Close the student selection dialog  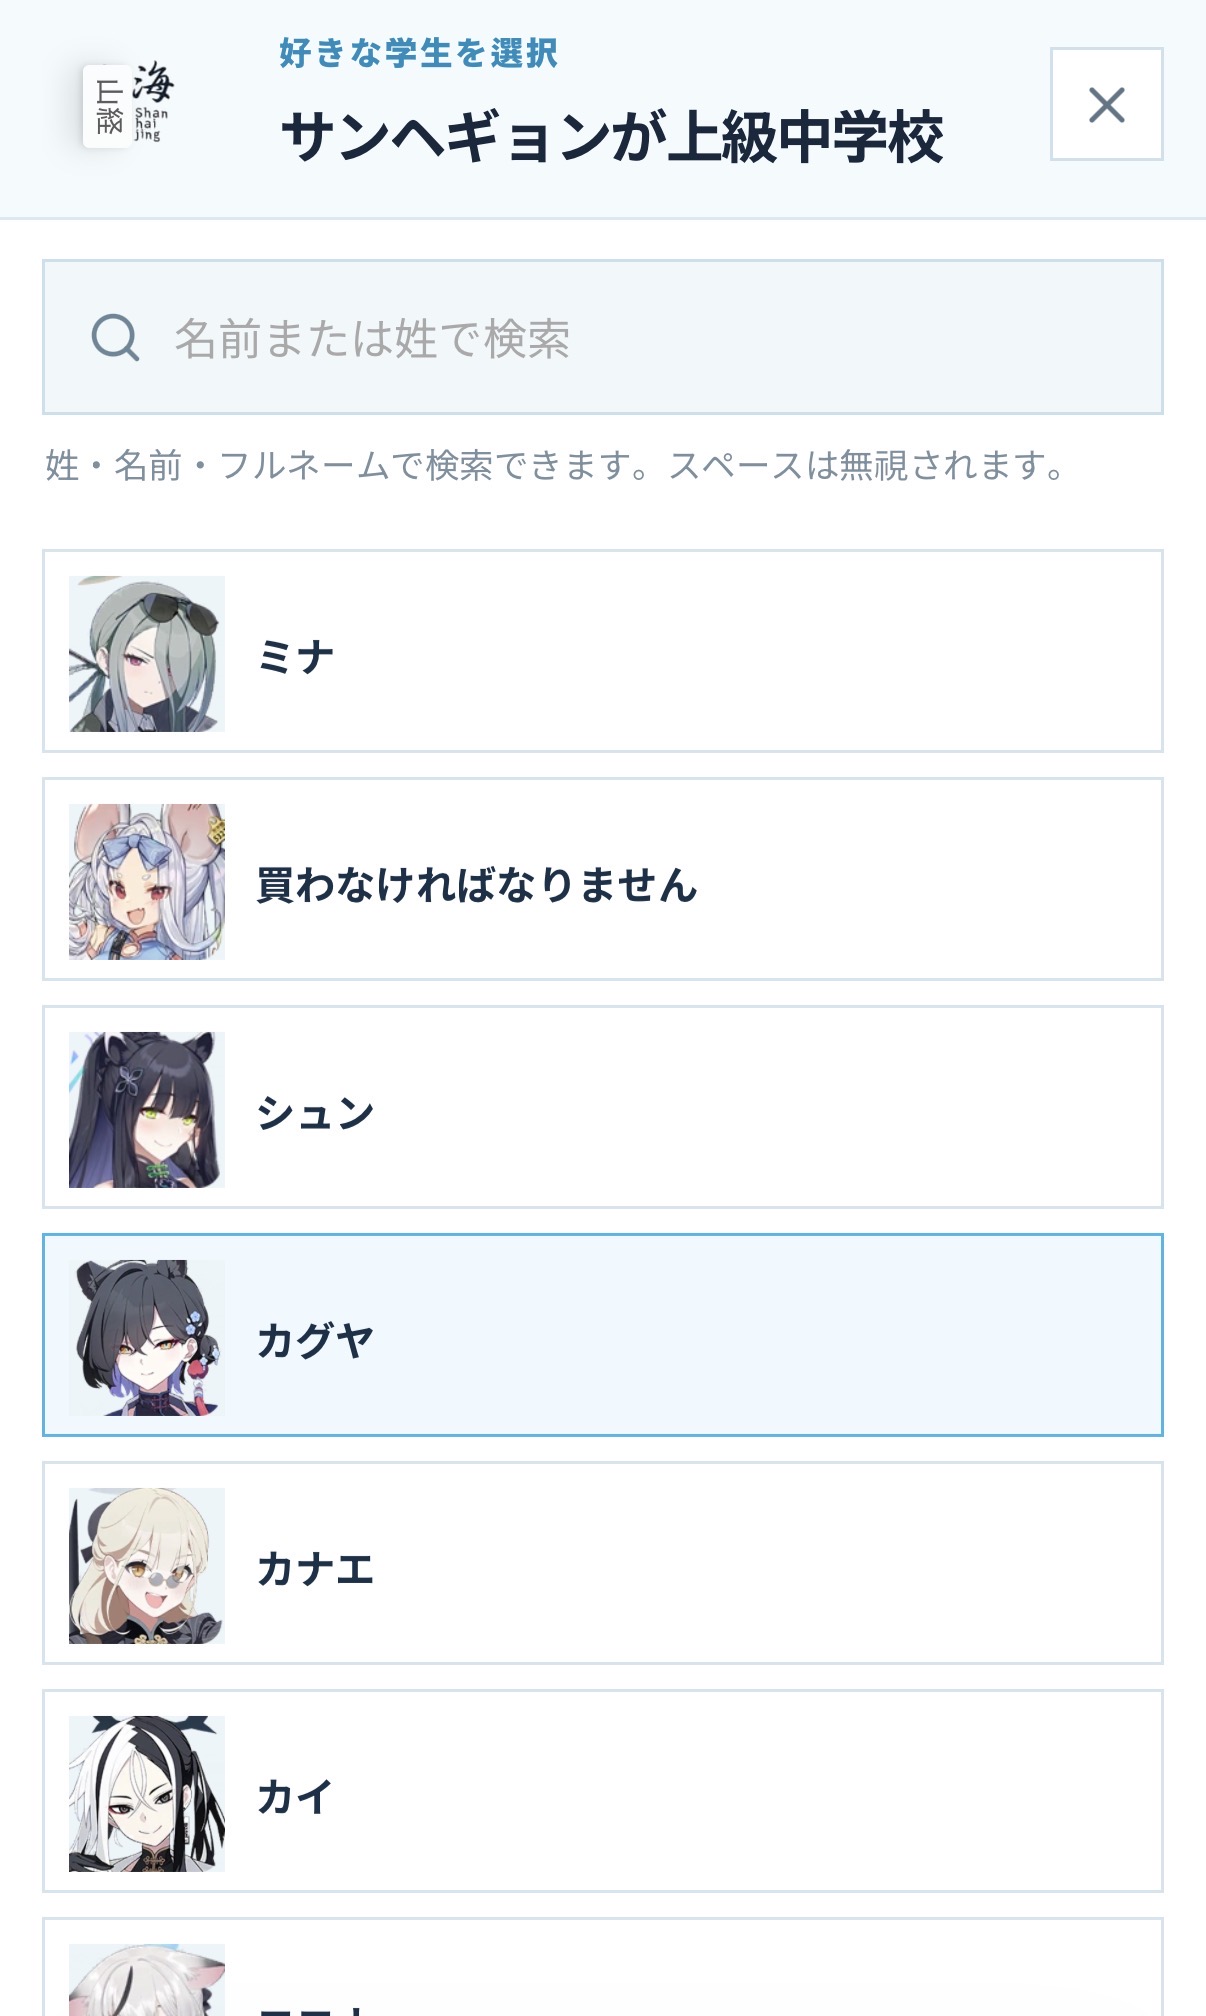(x=1106, y=104)
